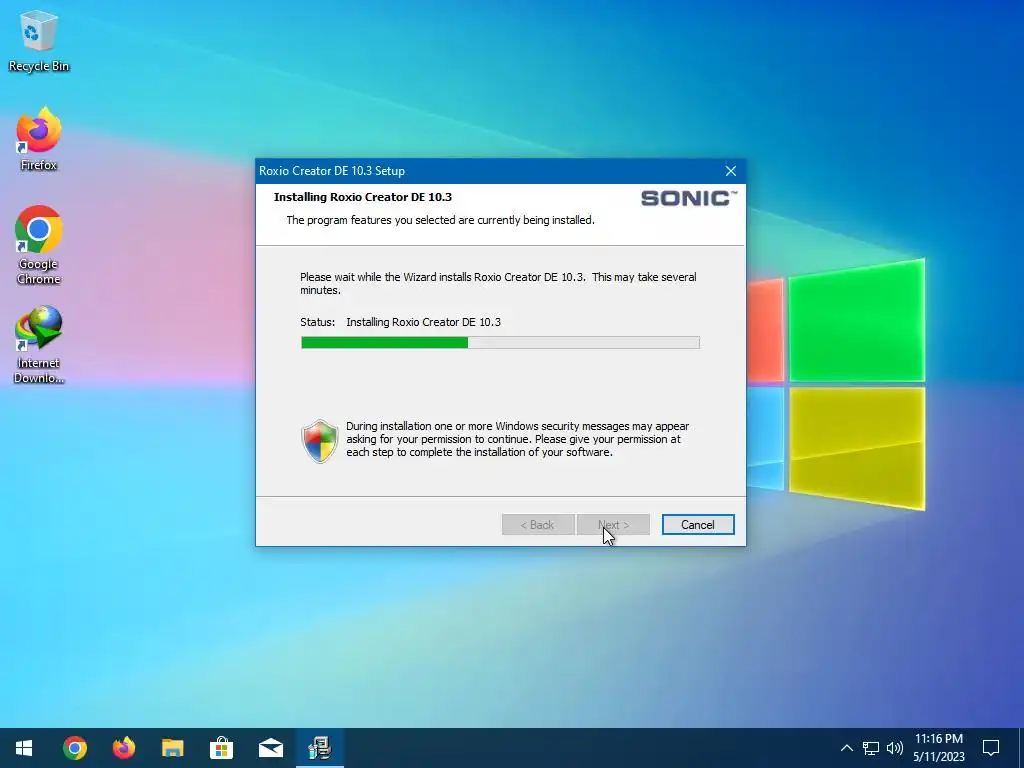Click the green installation progress bar
The width and height of the screenshot is (1024, 768).
pyautogui.click(x=500, y=342)
